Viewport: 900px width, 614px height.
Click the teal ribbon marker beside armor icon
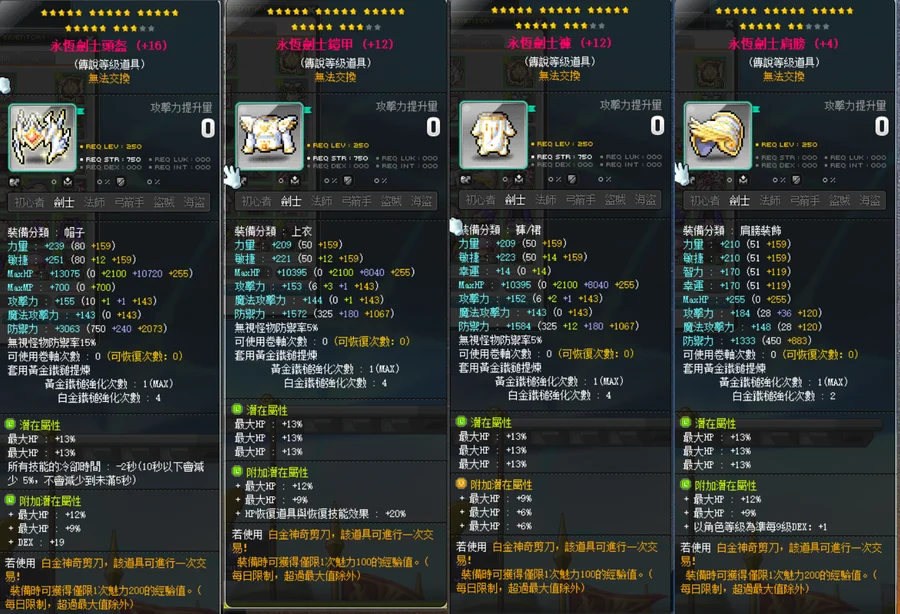pos(308,110)
